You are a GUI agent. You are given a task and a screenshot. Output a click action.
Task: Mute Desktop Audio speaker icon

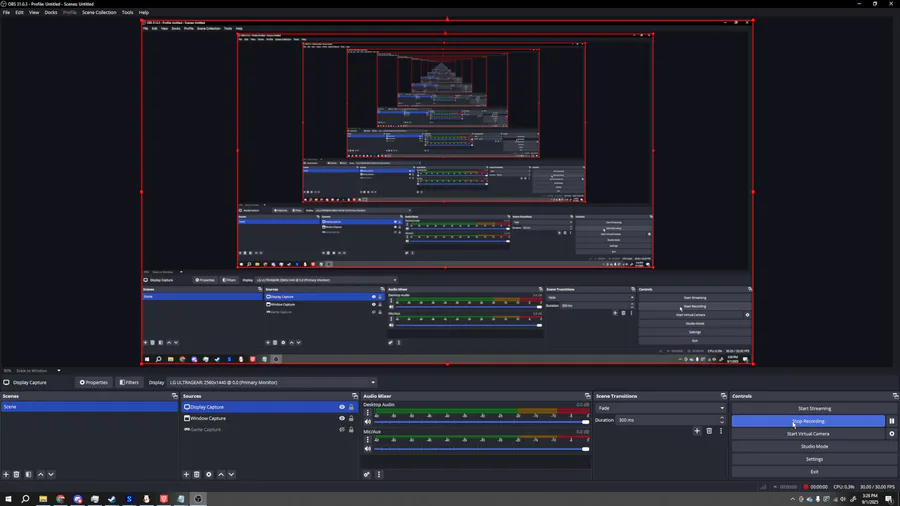368,422
